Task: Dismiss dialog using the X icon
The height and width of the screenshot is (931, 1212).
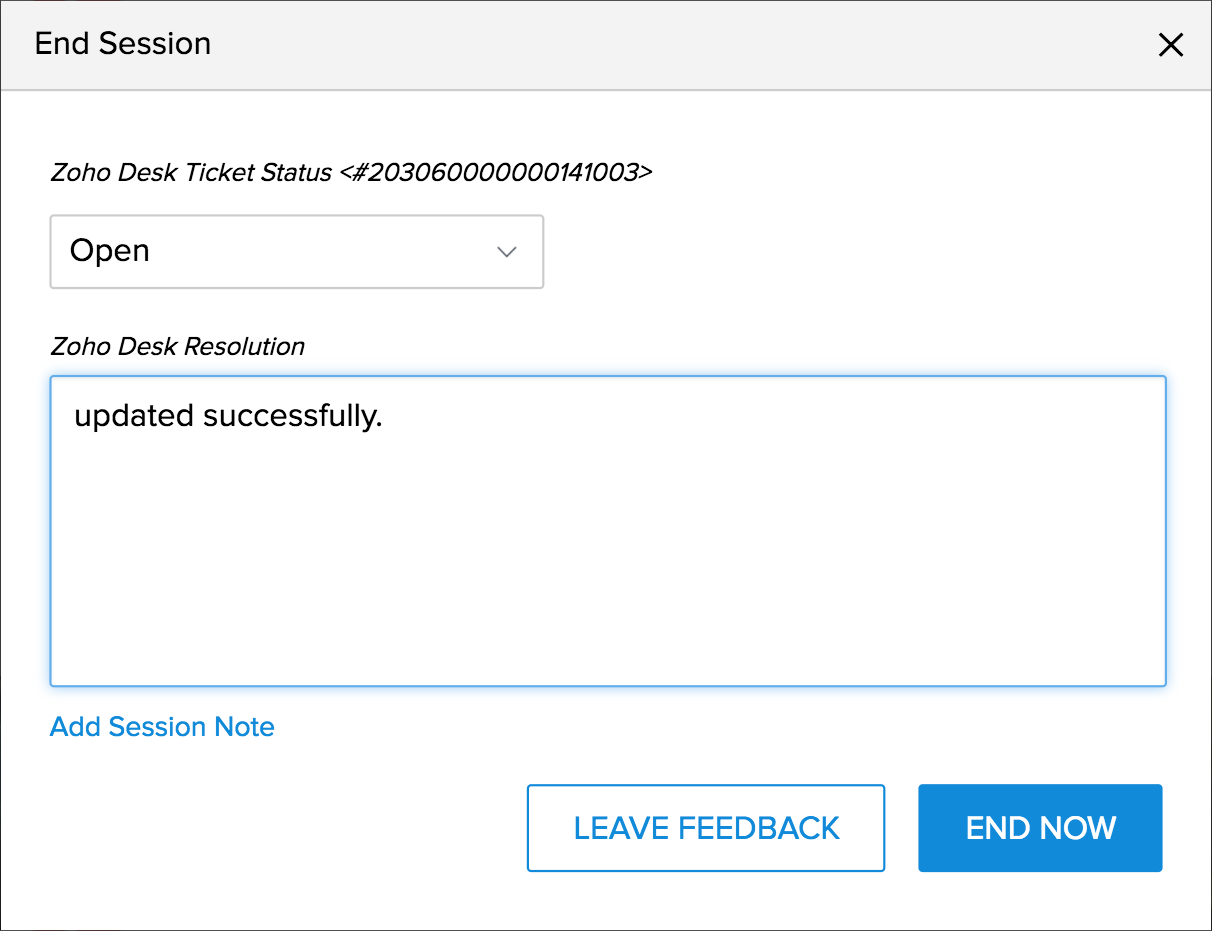Action: 1170,45
